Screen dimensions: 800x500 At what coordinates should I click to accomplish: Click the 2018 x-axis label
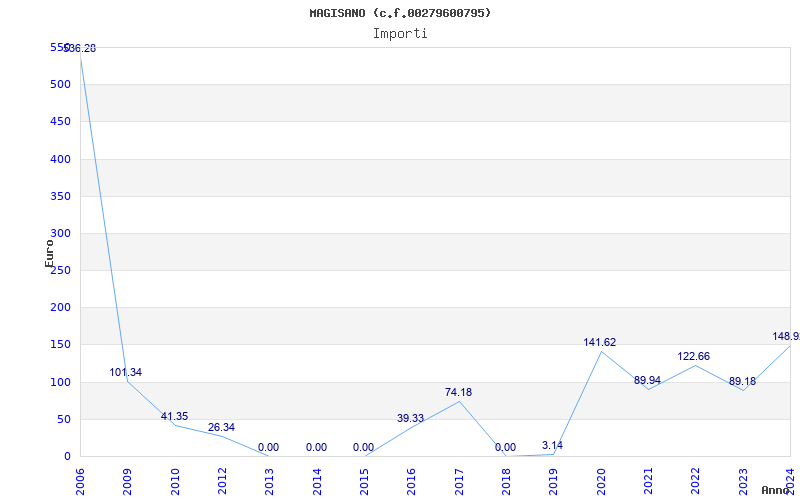tap(506, 482)
